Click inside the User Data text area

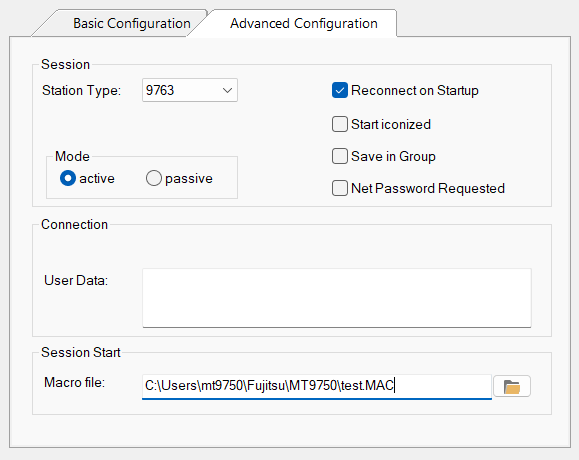[337, 298]
